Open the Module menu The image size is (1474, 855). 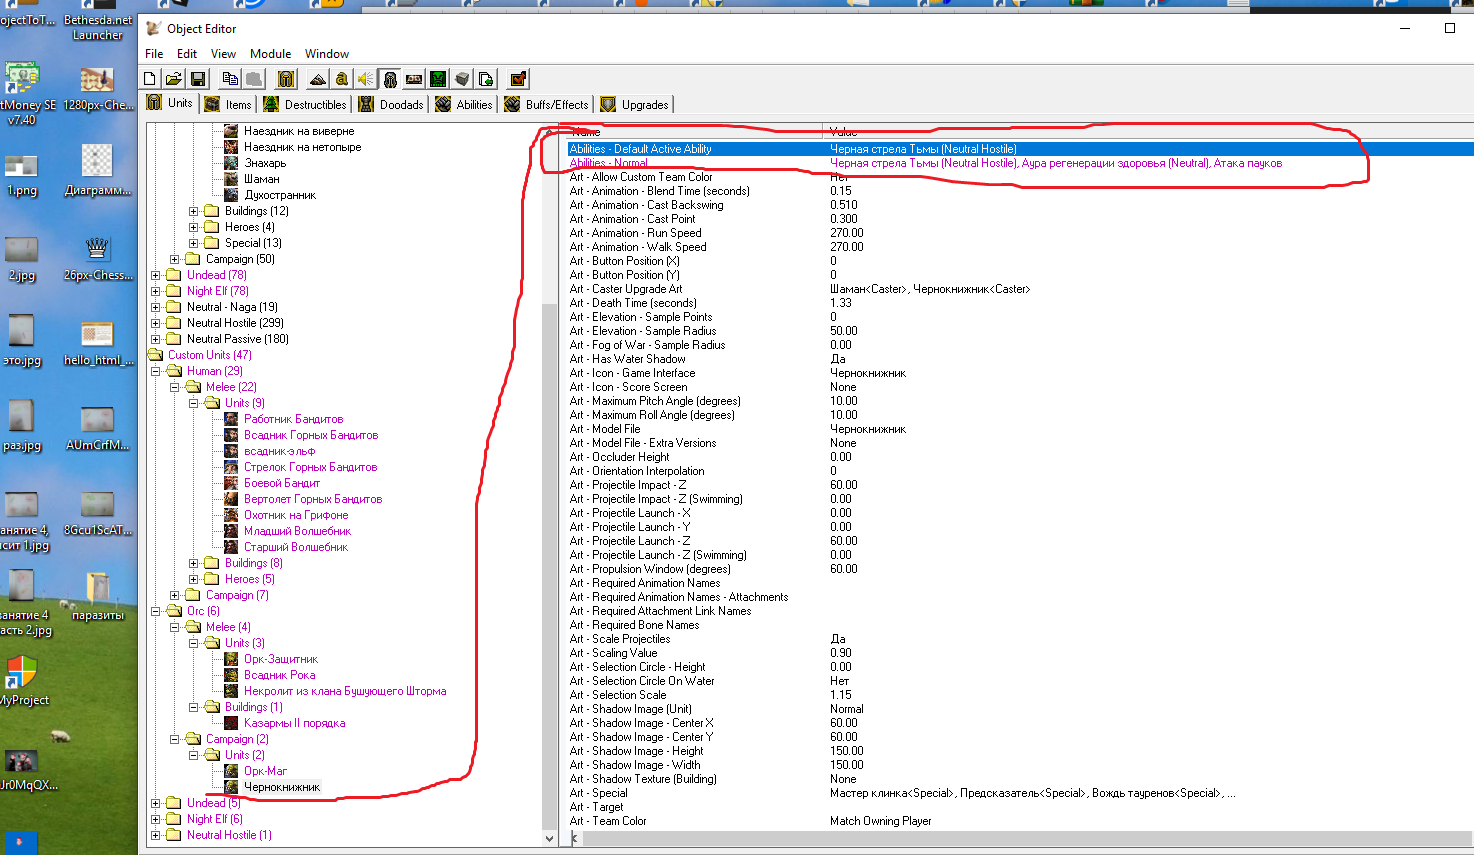[270, 54]
